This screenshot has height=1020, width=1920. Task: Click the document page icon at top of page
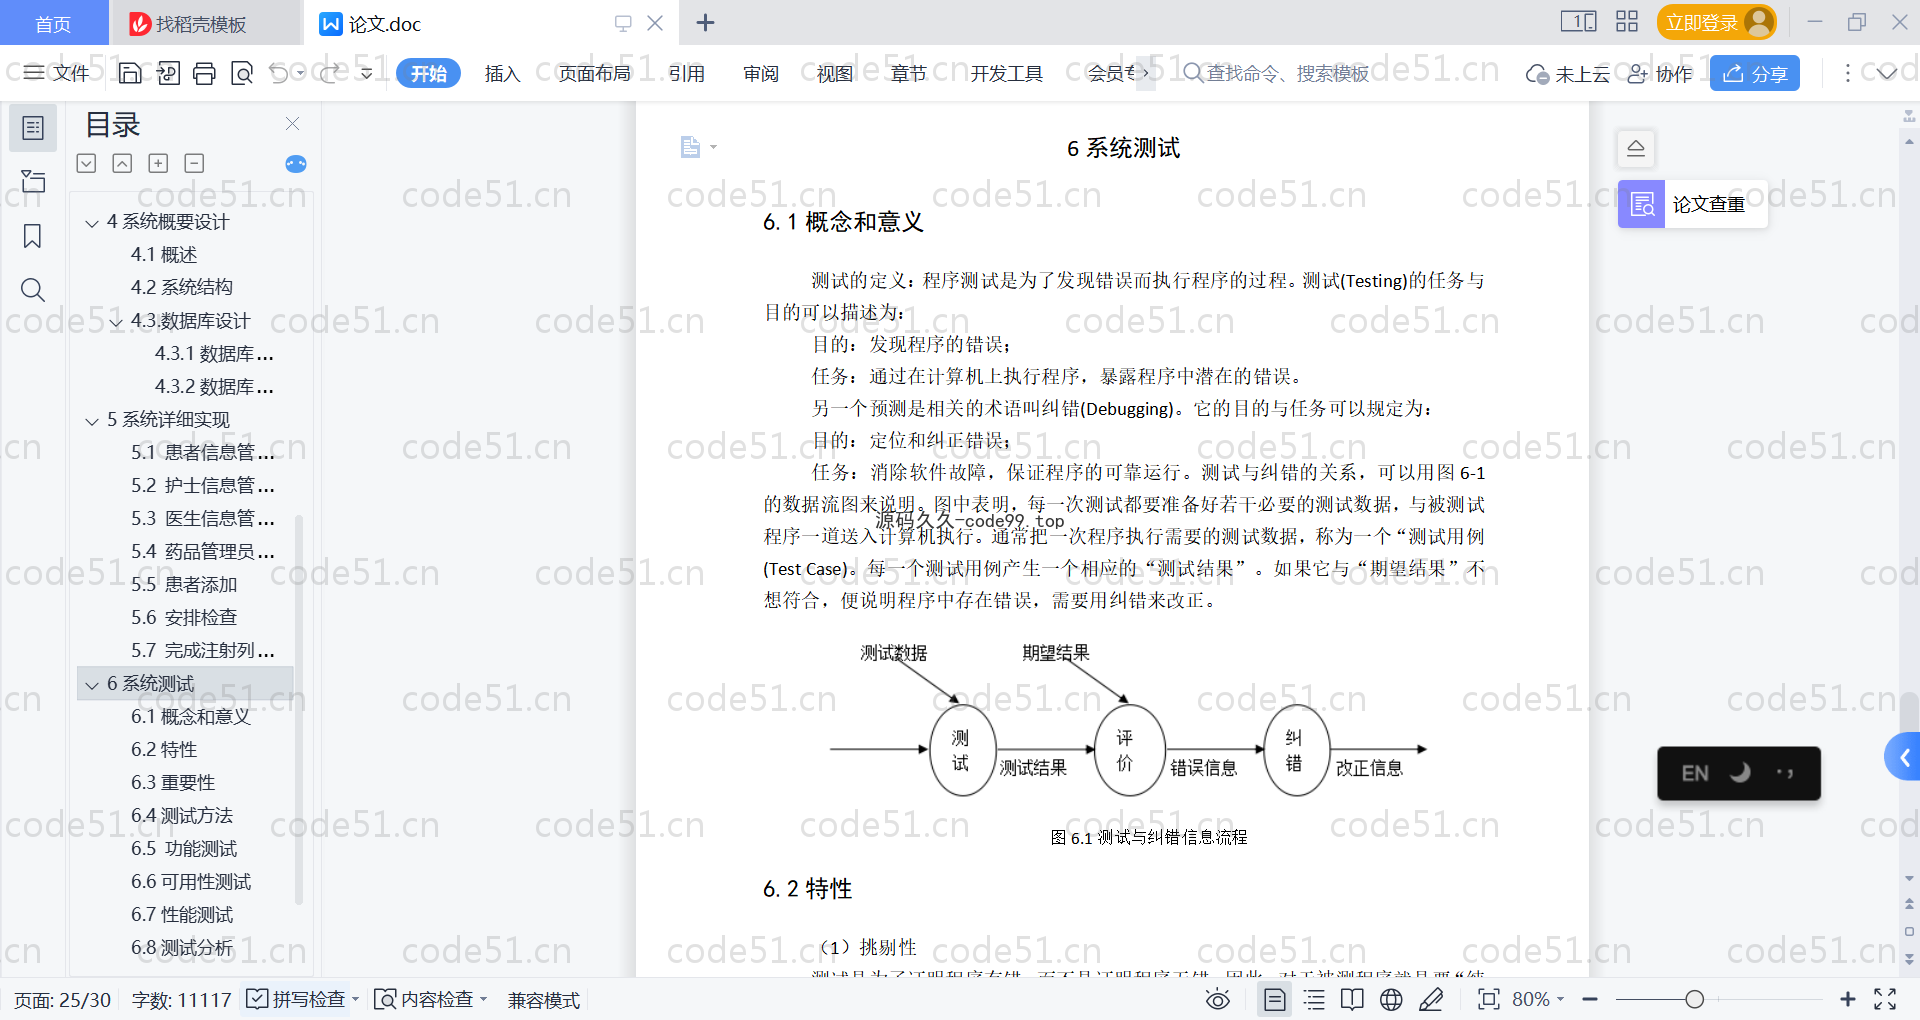[690, 147]
